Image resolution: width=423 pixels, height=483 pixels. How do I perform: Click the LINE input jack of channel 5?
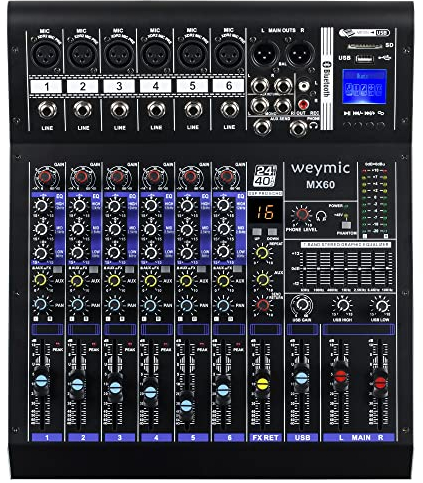point(193,109)
